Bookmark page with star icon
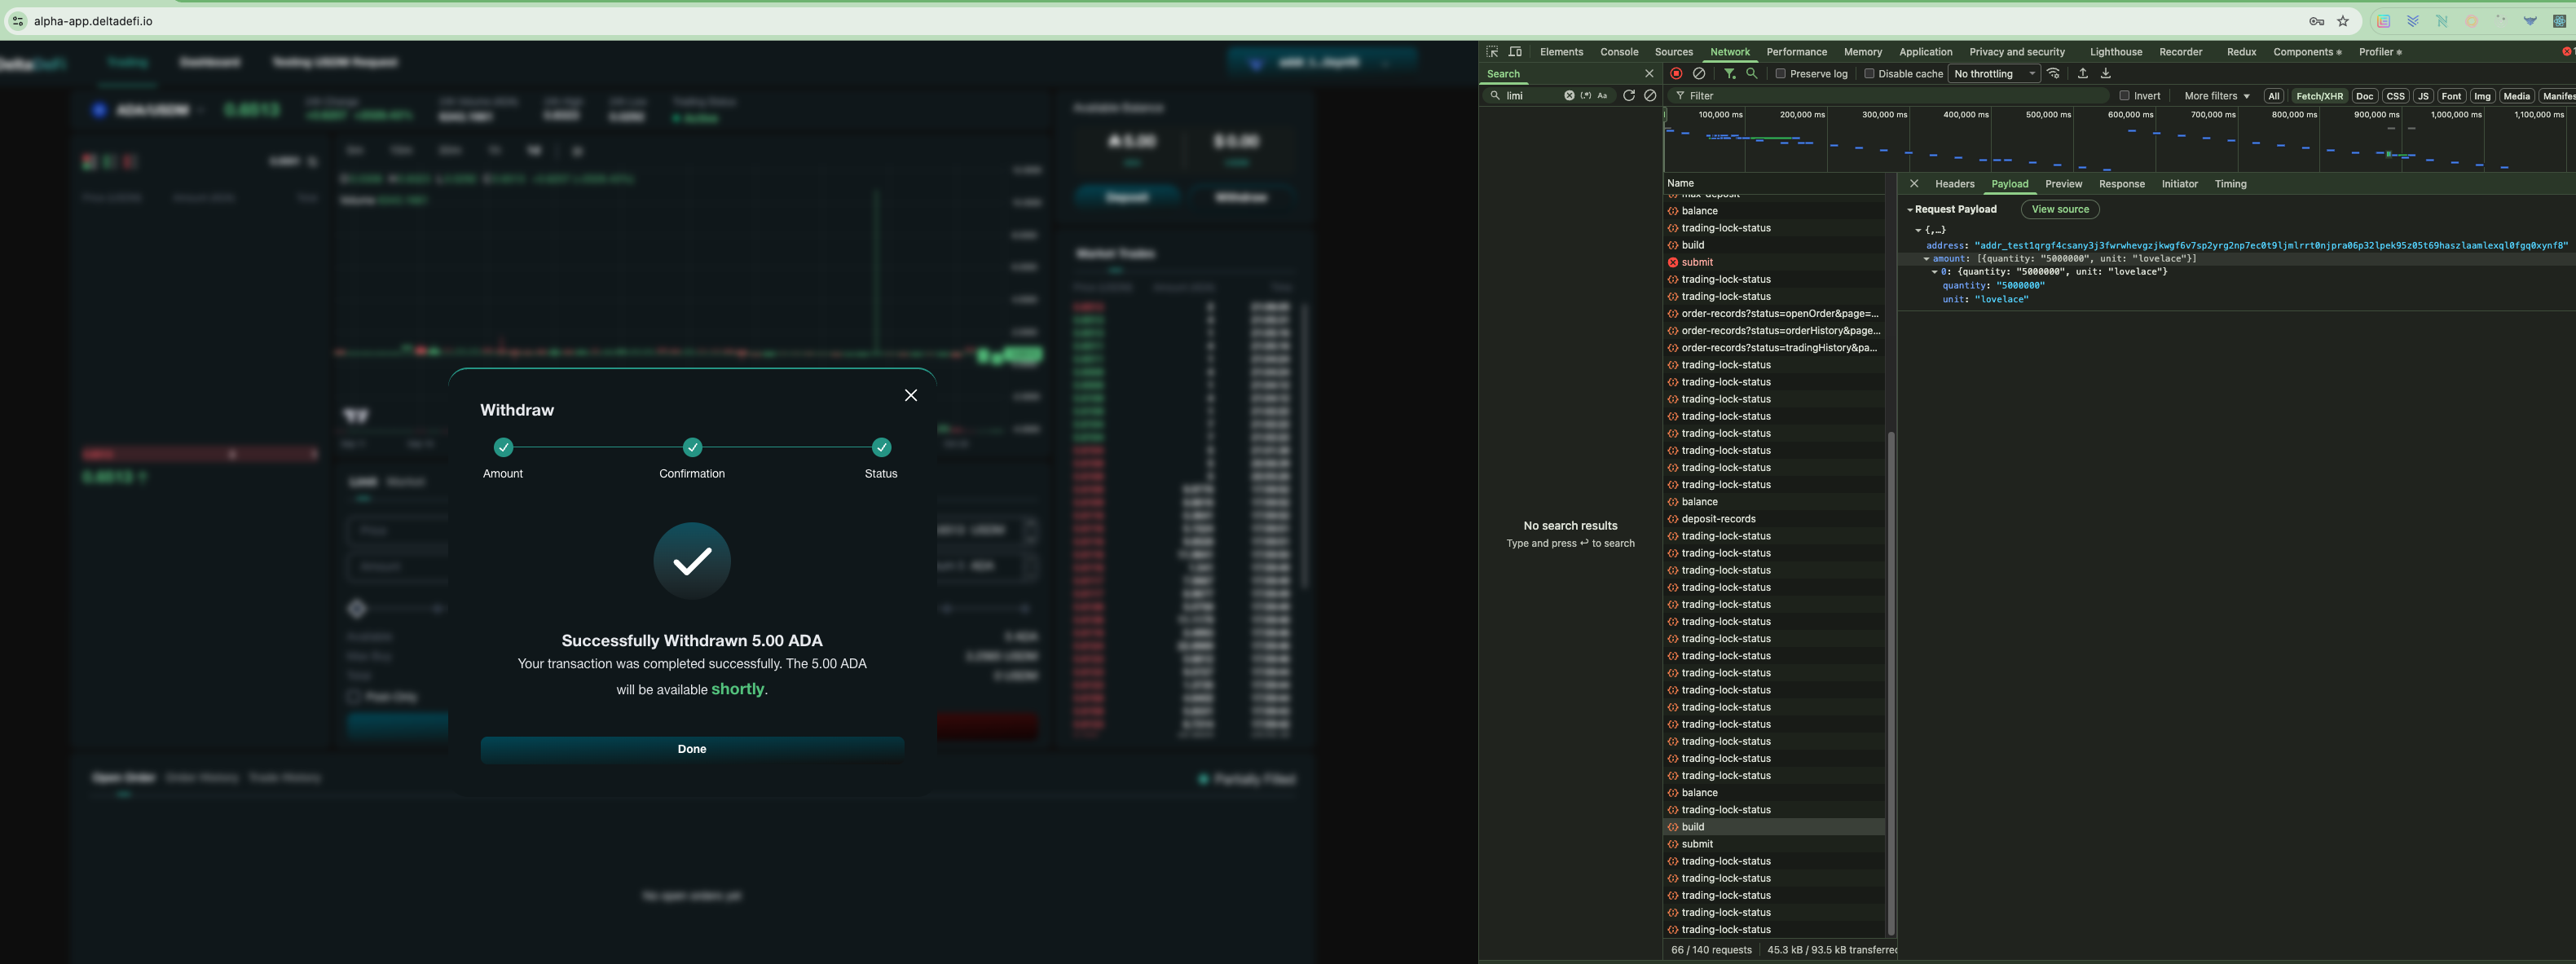Image resolution: width=2576 pixels, height=964 pixels. [x=2343, y=21]
